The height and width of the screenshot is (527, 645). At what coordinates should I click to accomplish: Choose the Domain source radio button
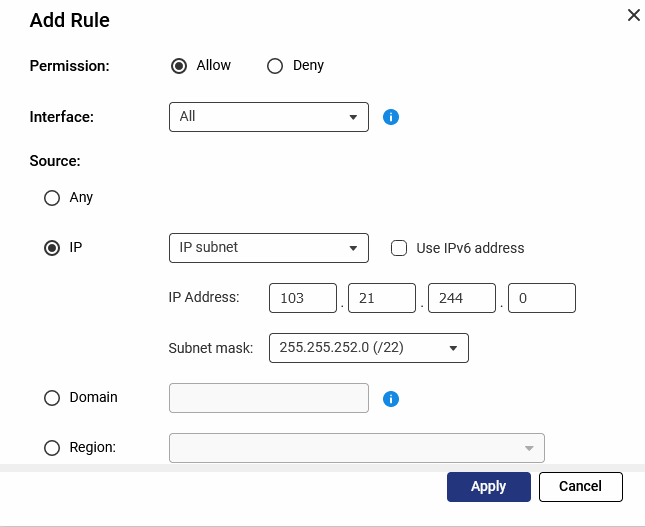tap(52, 398)
